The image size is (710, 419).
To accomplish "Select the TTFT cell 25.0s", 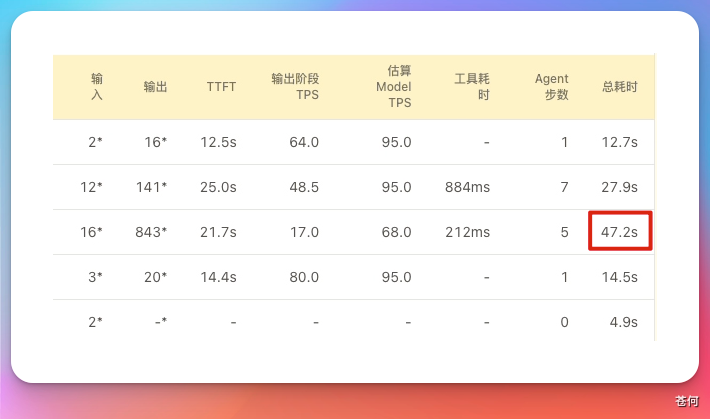I will click(218, 187).
